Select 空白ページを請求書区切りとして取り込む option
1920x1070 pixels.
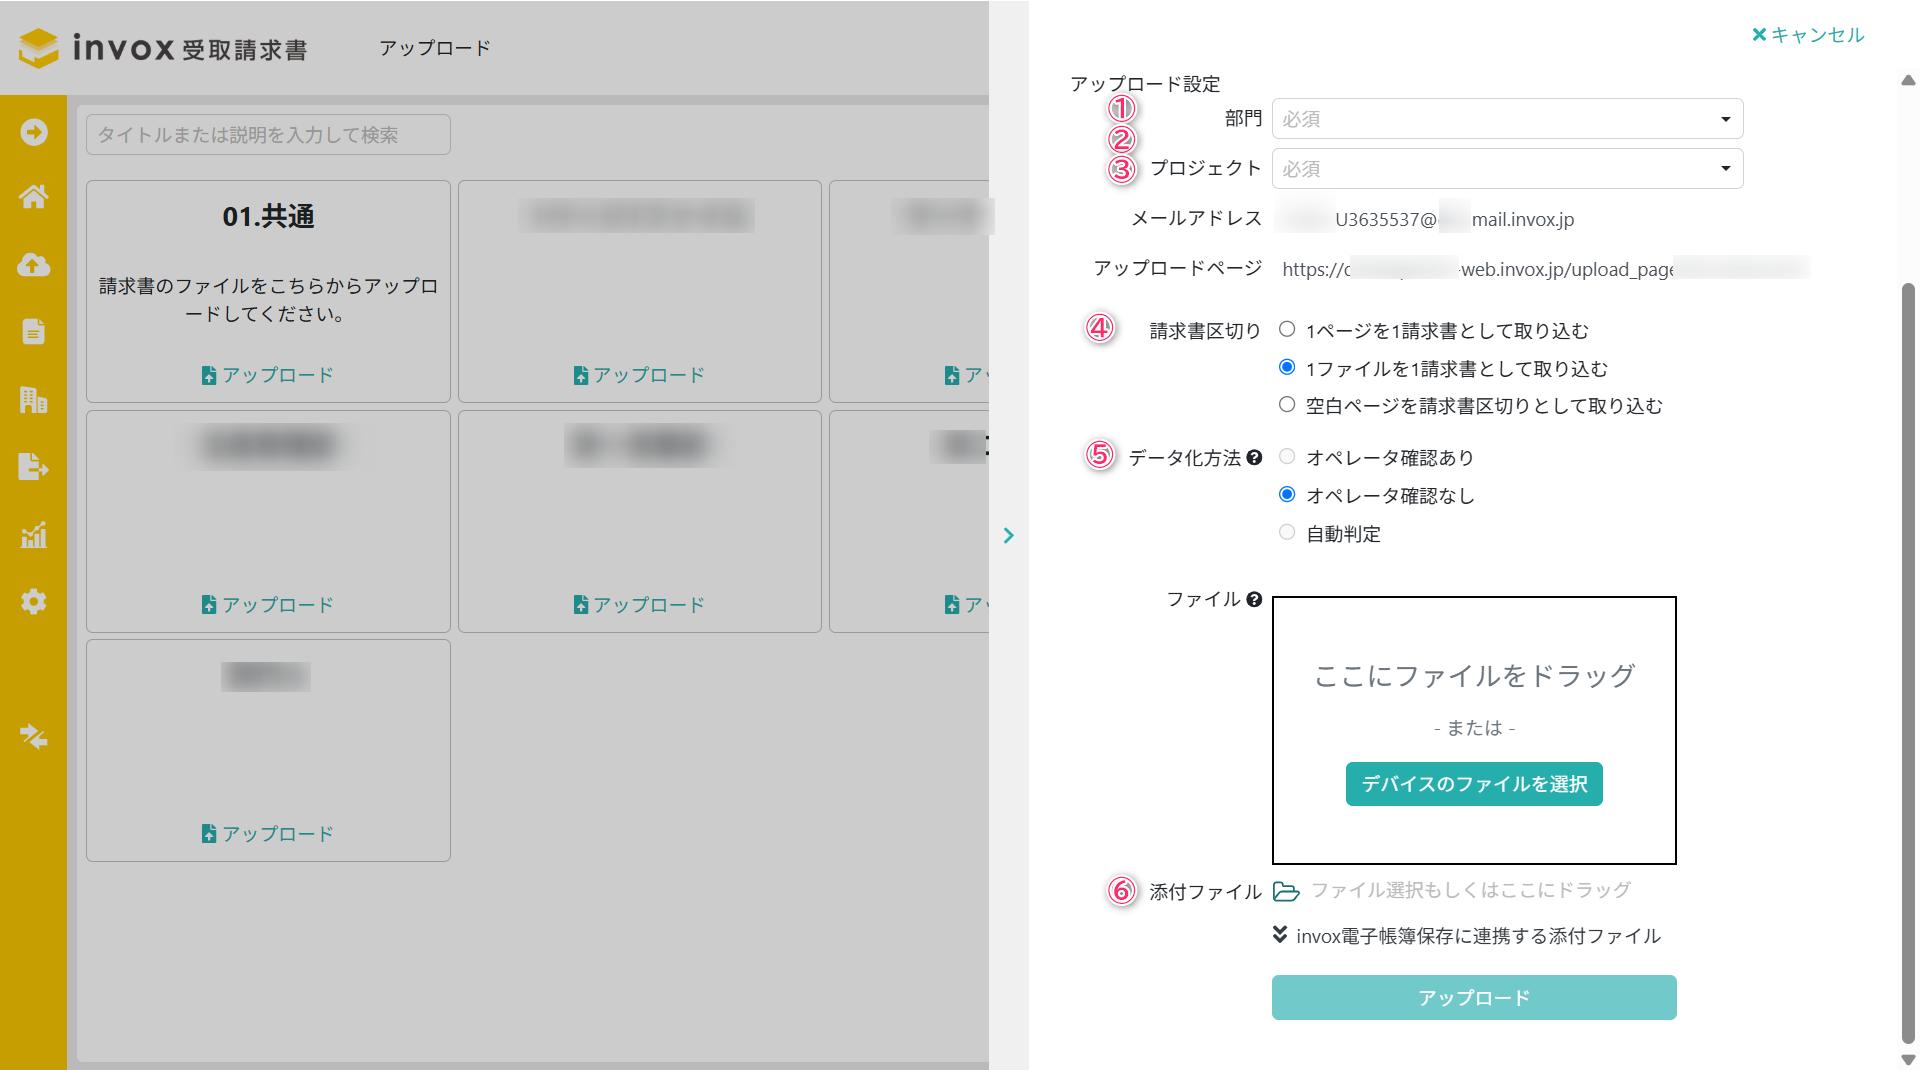pyautogui.click(x=1287, y=405)
